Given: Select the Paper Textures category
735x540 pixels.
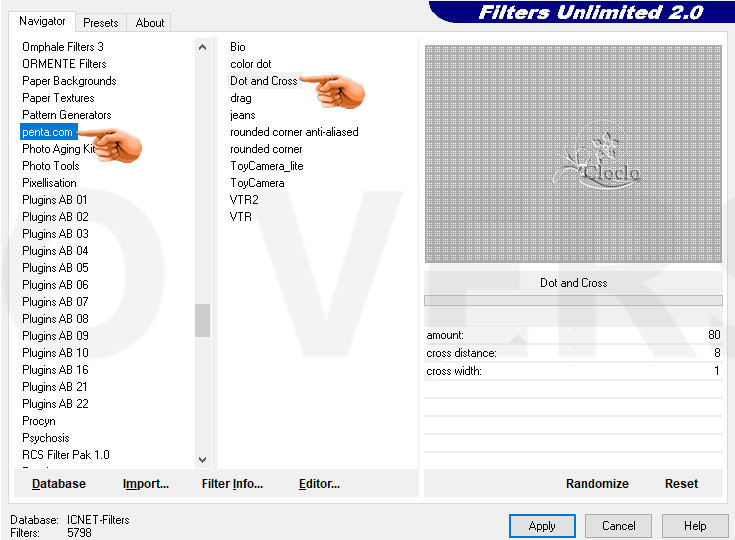Looking at the screenshot, I should click(58, 98).
